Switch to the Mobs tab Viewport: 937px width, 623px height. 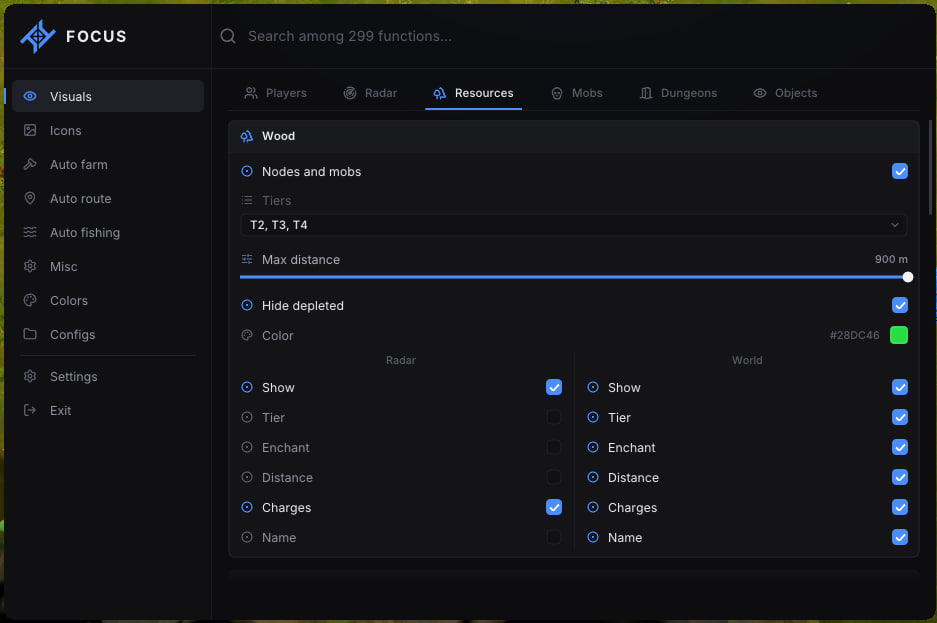[576, 93]
